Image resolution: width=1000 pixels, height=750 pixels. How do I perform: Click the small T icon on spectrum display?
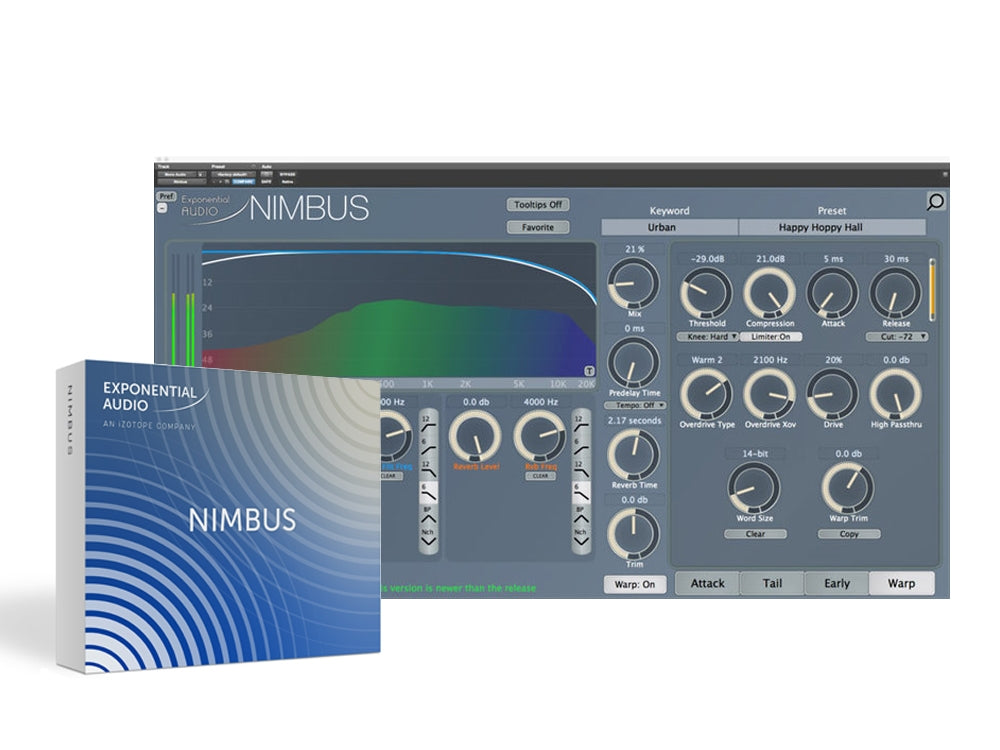tap(589, 370)
